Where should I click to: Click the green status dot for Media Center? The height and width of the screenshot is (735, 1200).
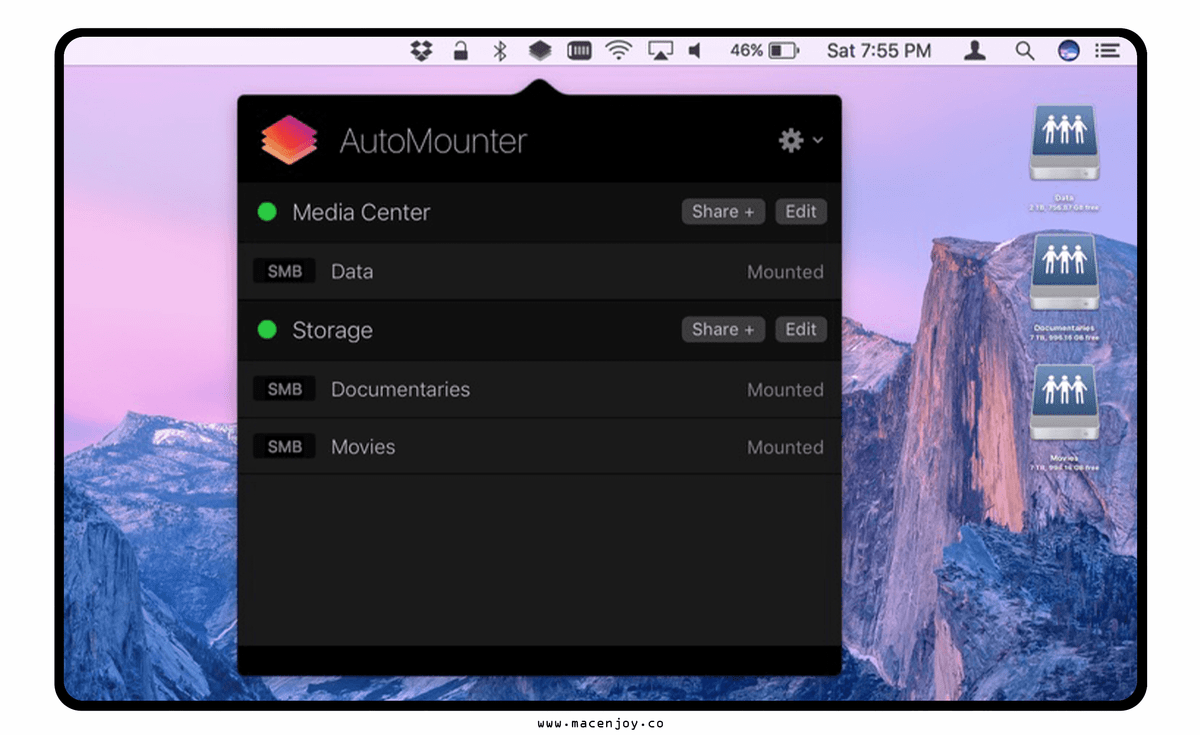267,212
